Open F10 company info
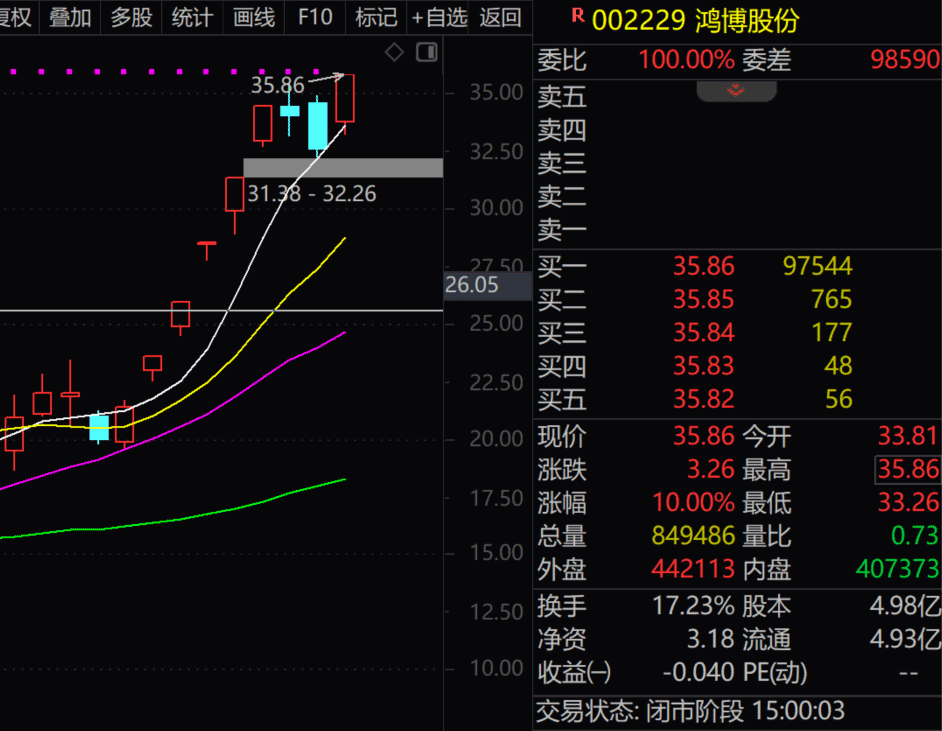 tap(315, 17)
